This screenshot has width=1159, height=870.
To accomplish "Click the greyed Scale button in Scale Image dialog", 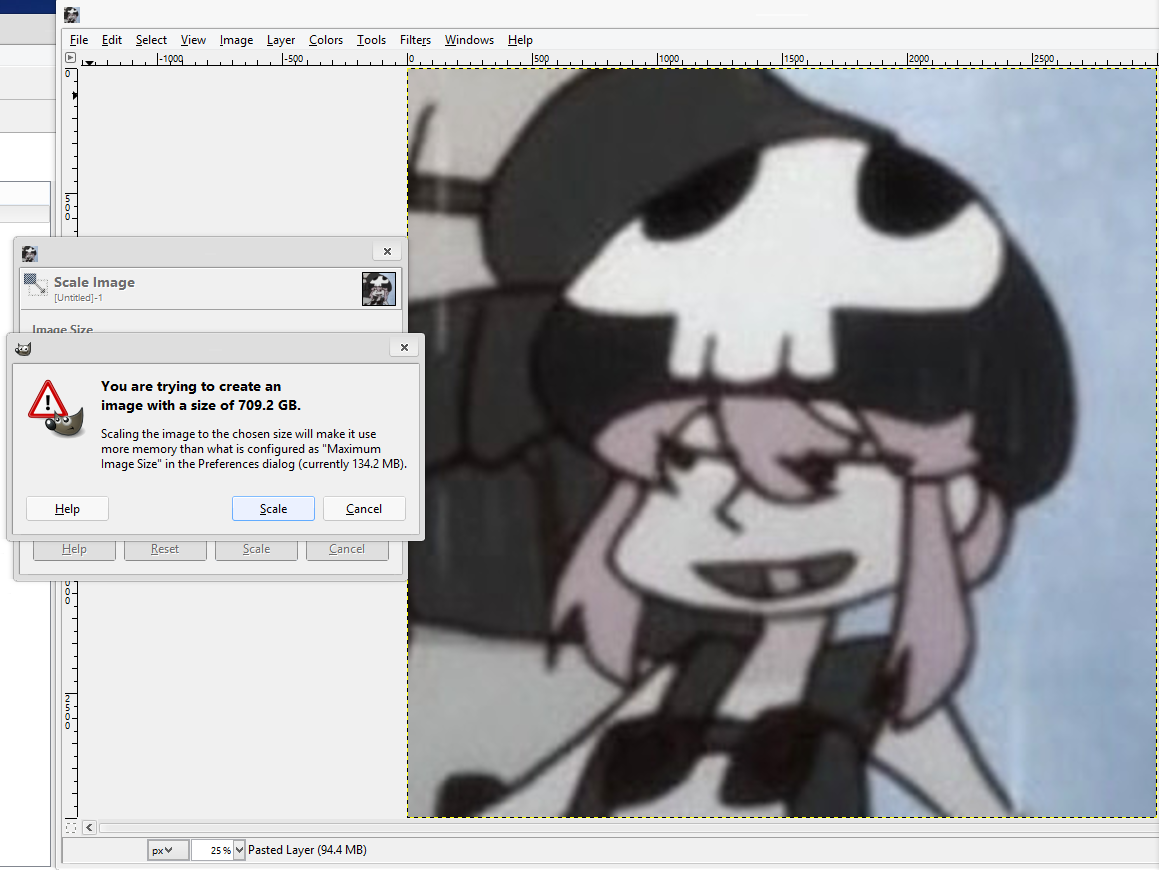I will pyautogui.click(x=256, y=549).
